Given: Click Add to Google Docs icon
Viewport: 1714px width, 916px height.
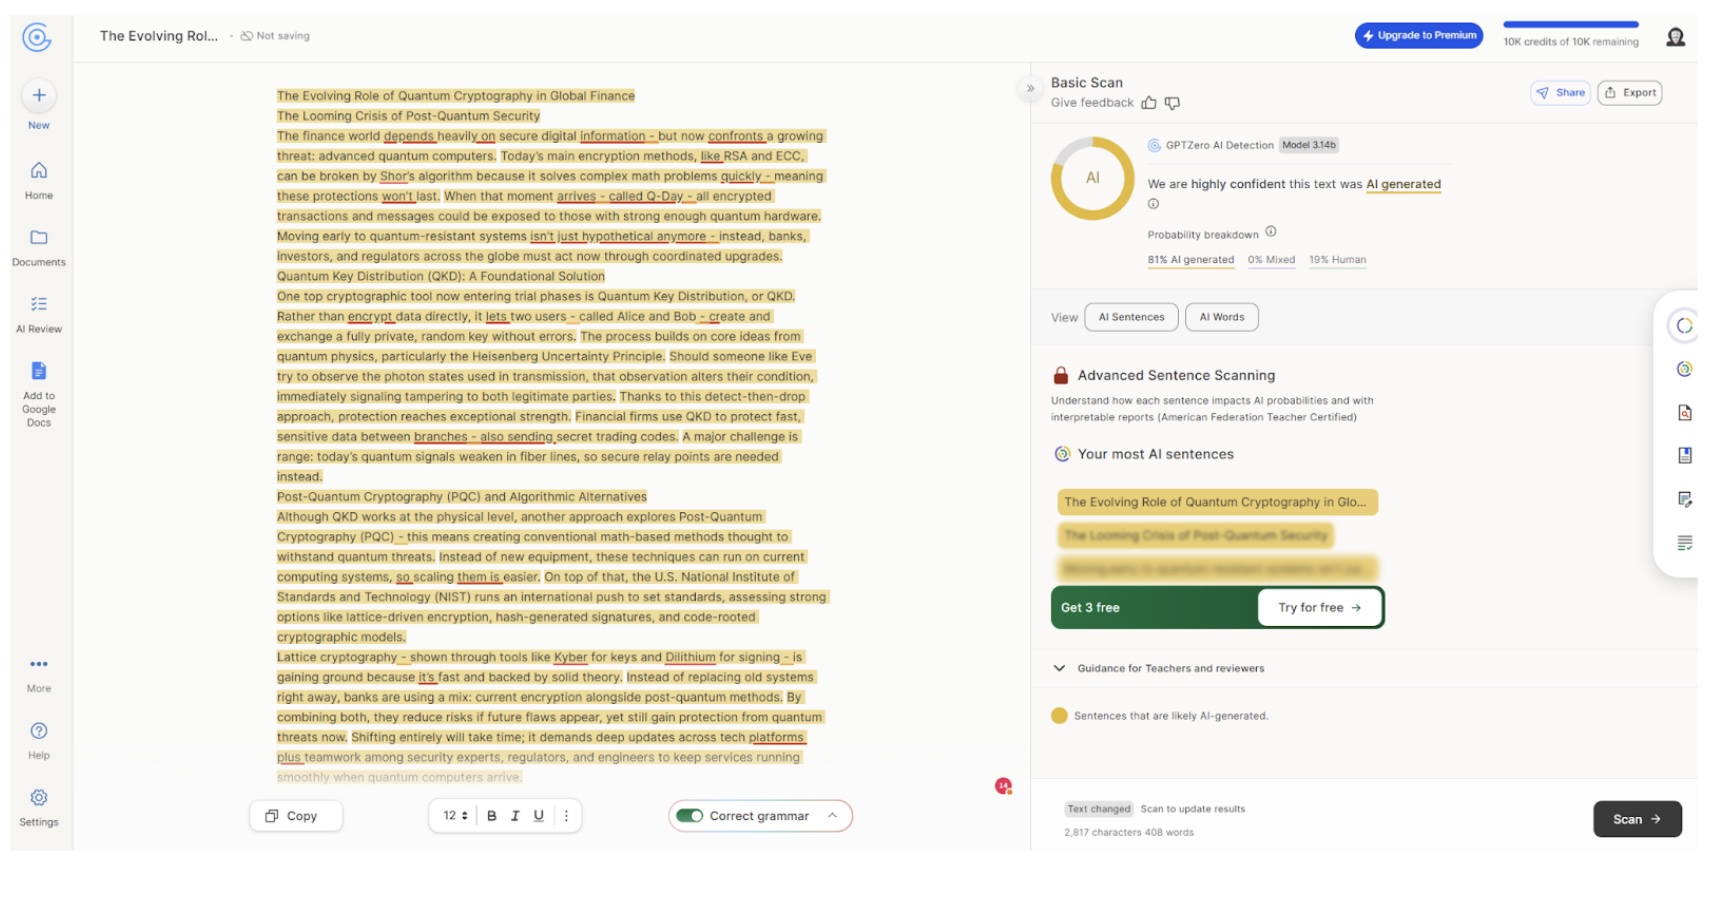Looking at the screenshot, I should (39, 371).
